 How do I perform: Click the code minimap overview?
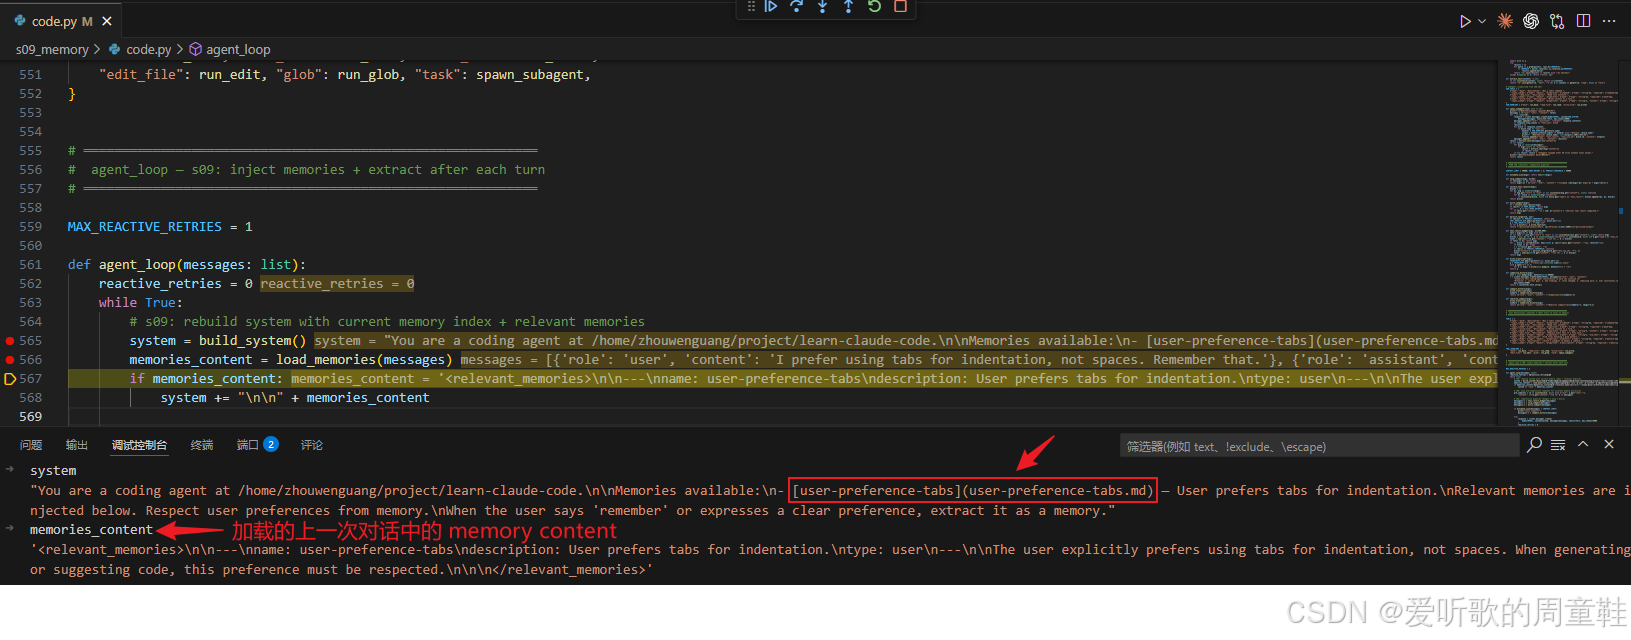point(1562,243)
